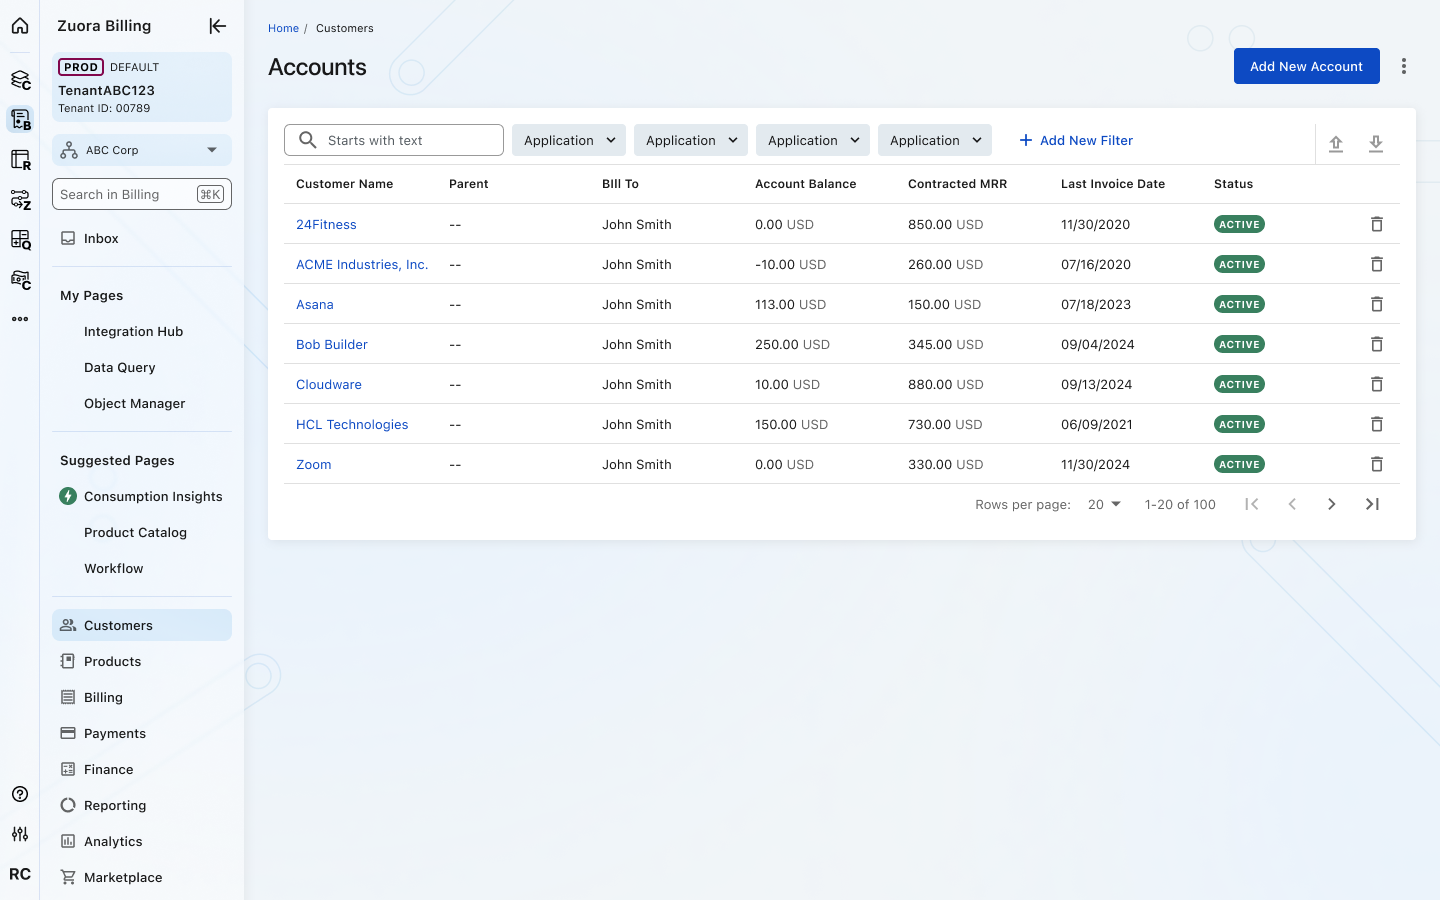Click Add New Filter
The height and width of the screenshot is (900, 1440).
[1076, 140]
